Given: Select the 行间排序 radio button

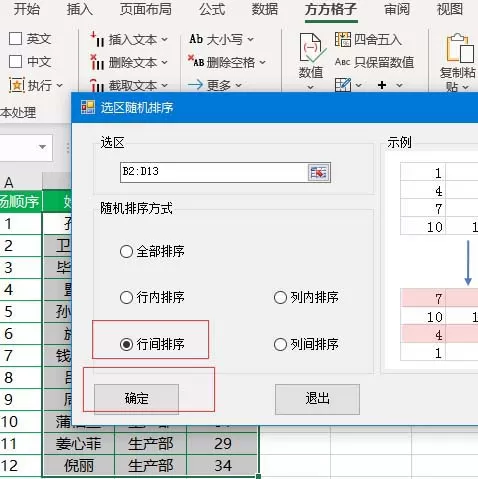Looking at the screenshot, I should (x=126, y=344).
